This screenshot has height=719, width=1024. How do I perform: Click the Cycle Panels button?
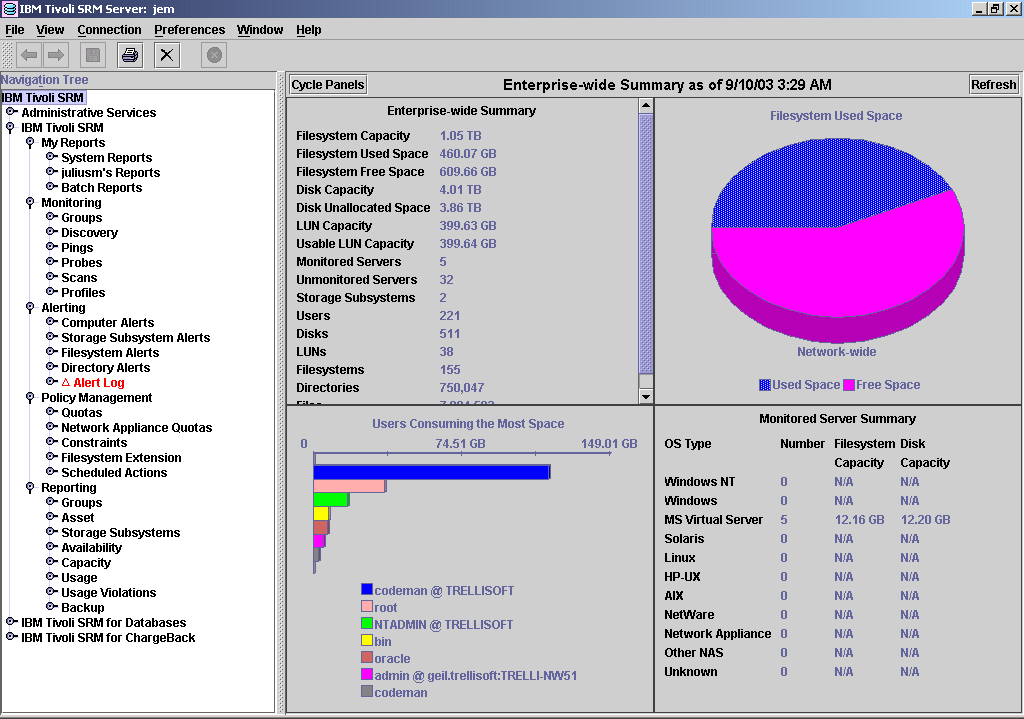click(328, 85)
